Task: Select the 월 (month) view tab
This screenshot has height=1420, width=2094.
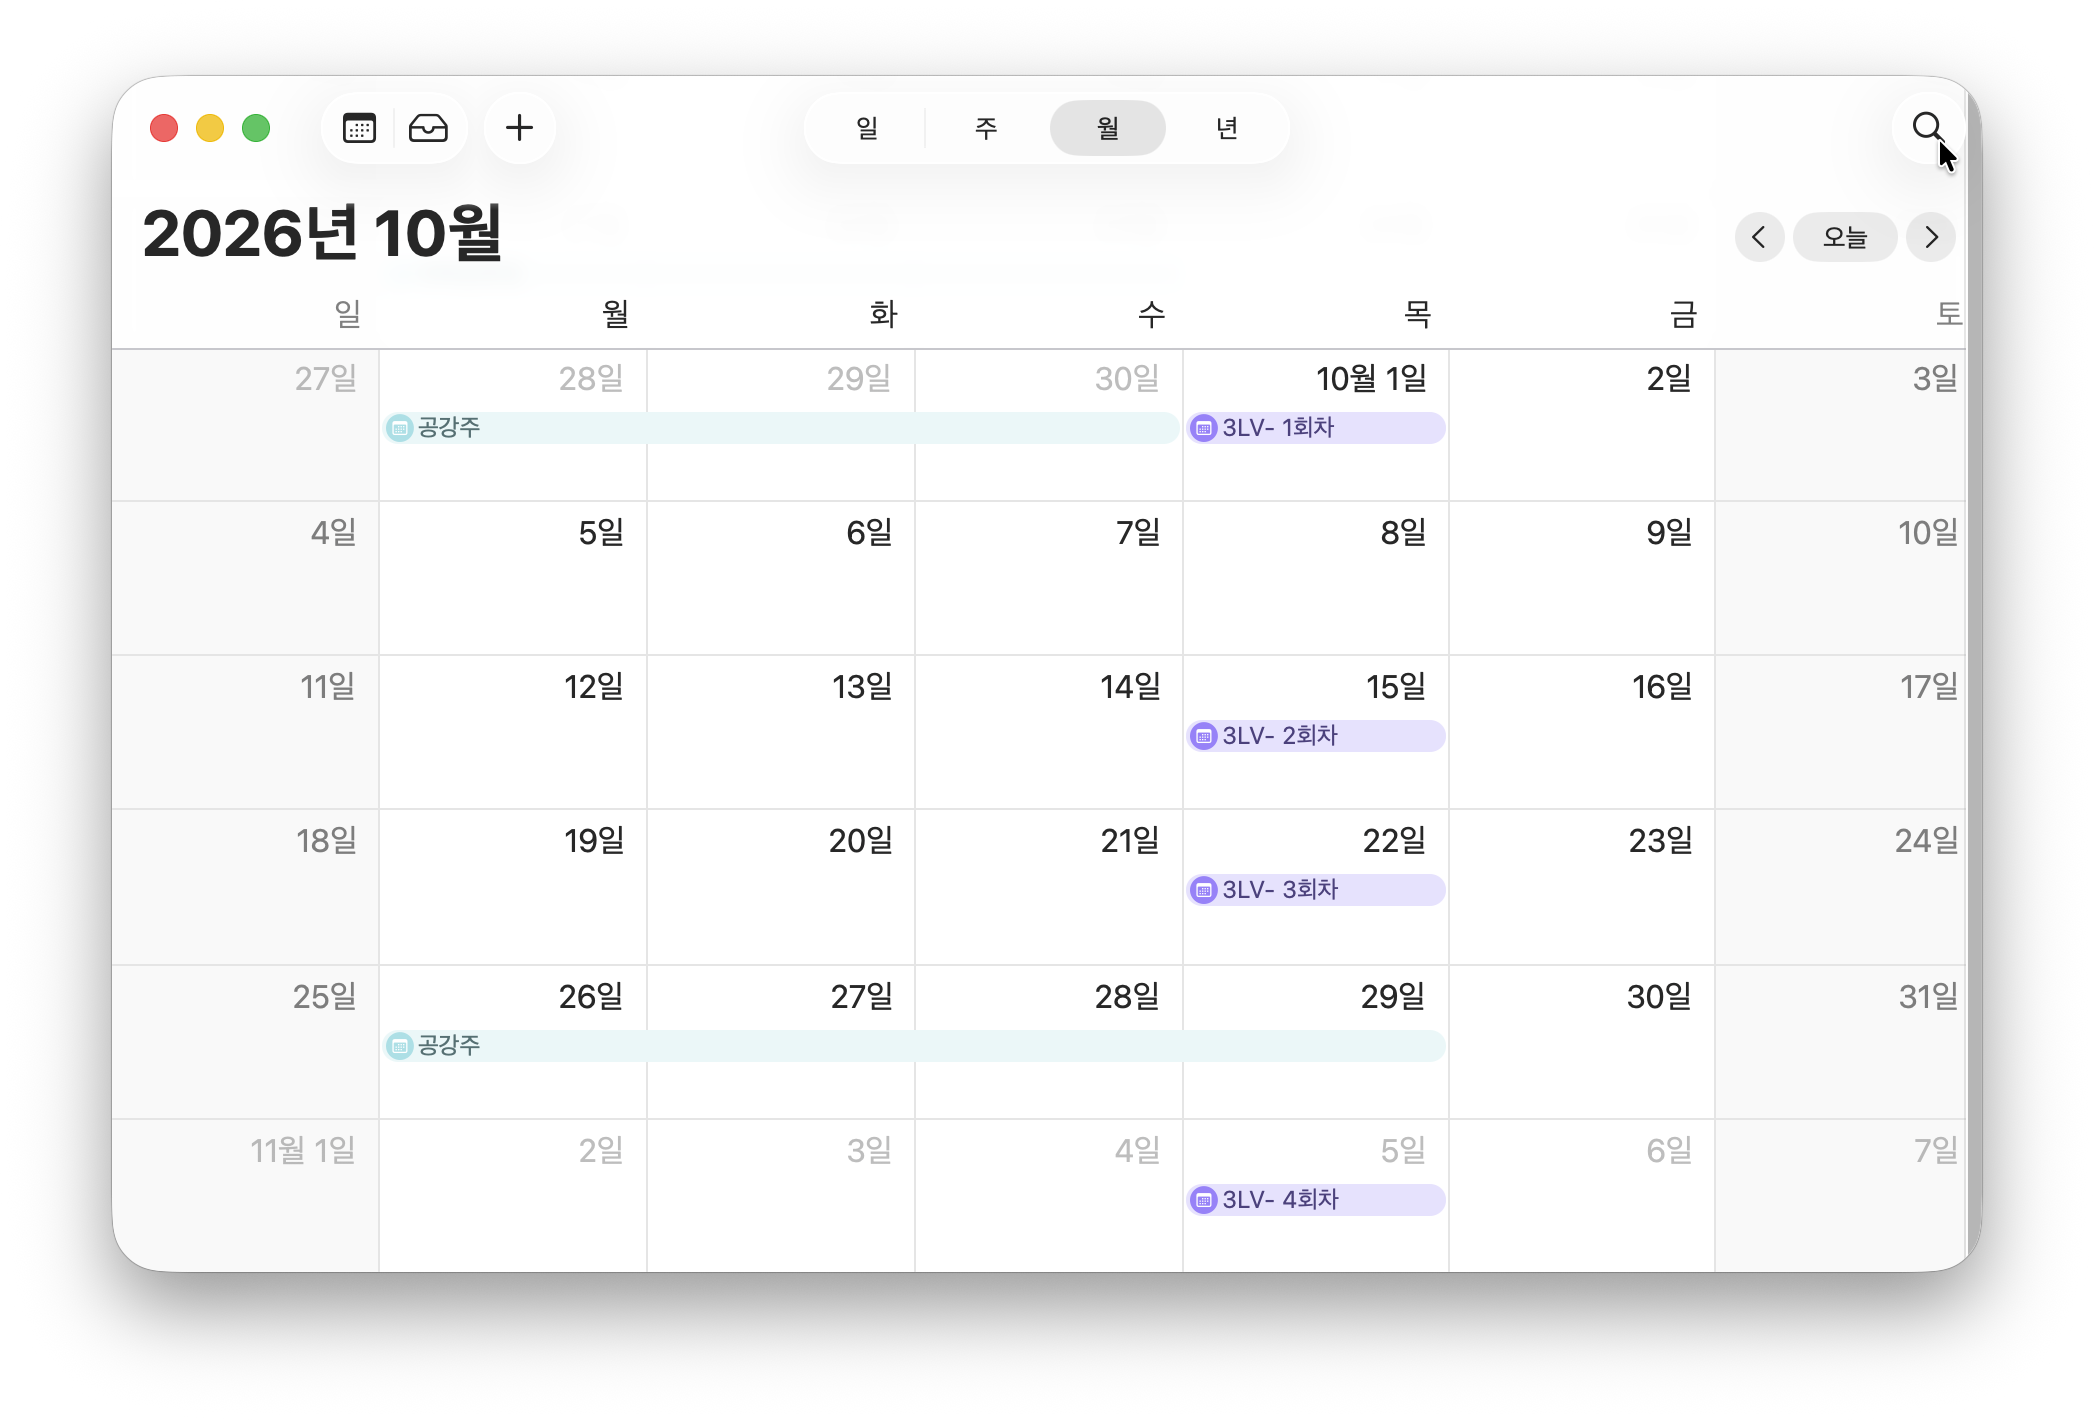Action: tap(1107, 128)
